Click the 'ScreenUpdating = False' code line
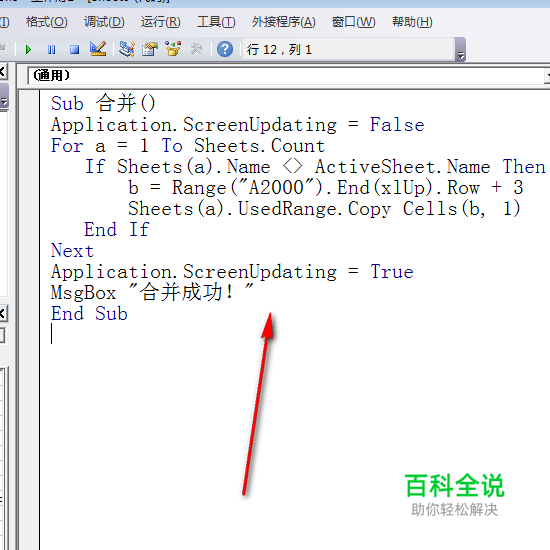550x550 pixels. coord(238,125)
